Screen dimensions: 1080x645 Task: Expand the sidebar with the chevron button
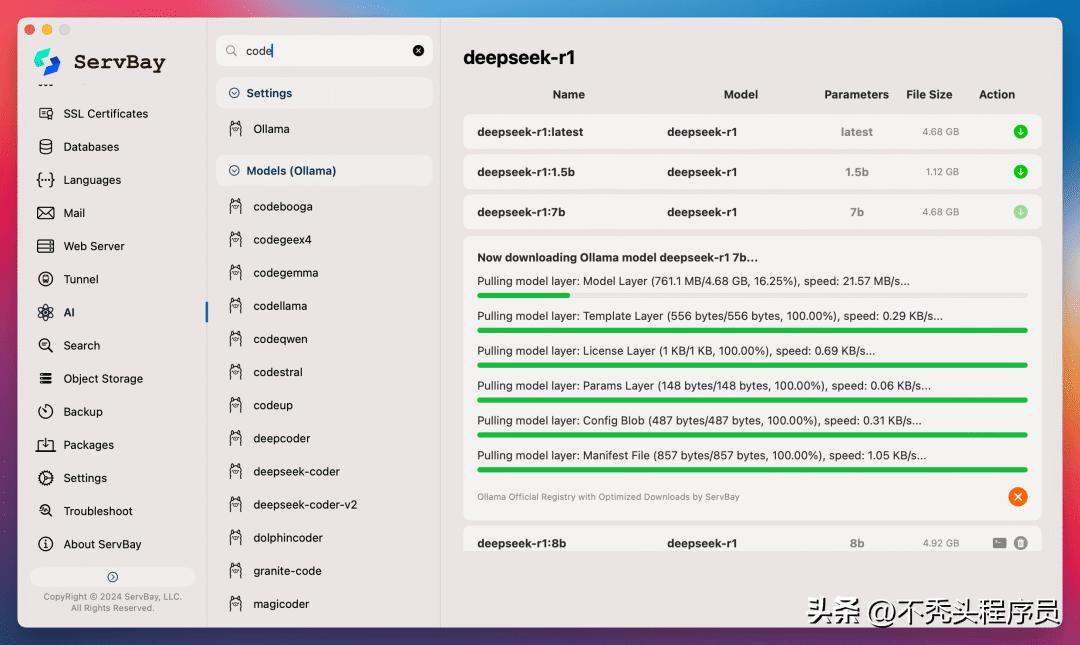112,576
